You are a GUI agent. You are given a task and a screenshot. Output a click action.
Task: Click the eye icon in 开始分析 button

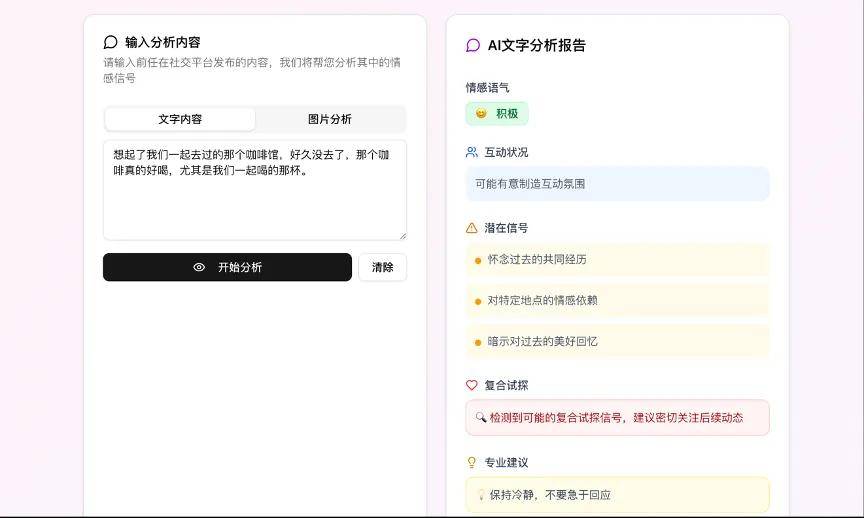point(199,267)
